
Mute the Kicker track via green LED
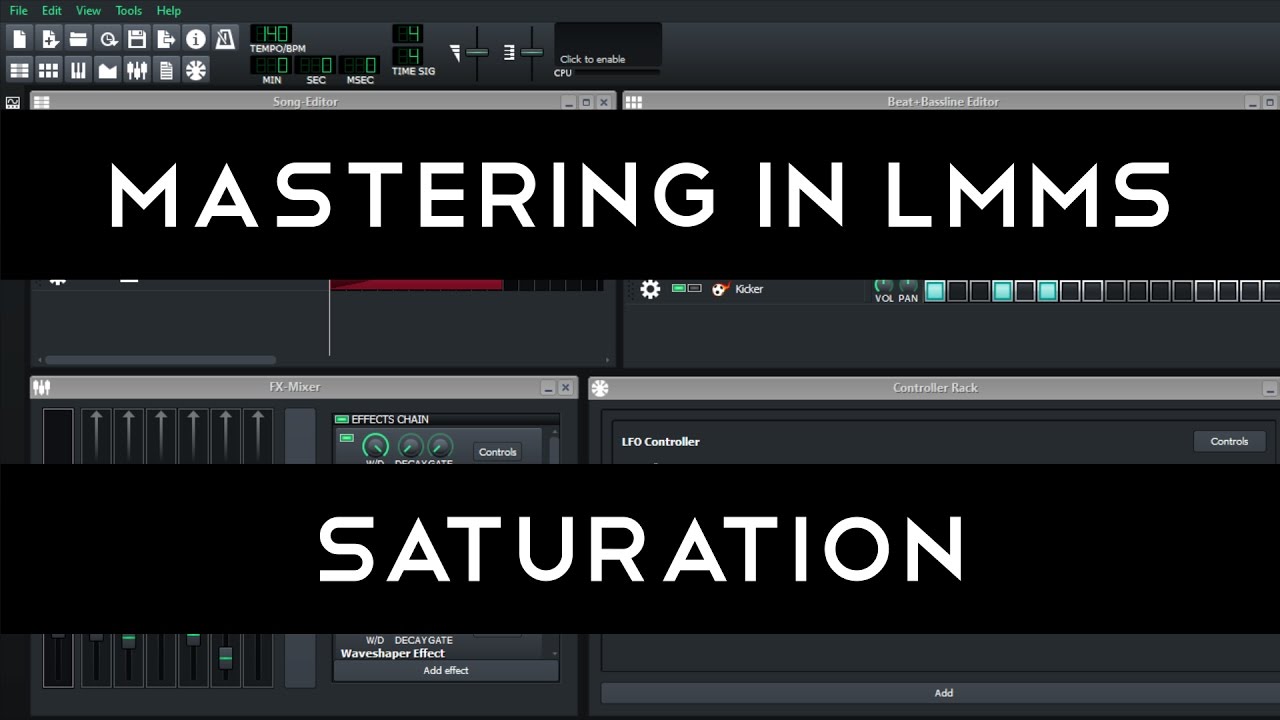pos(679,288)
